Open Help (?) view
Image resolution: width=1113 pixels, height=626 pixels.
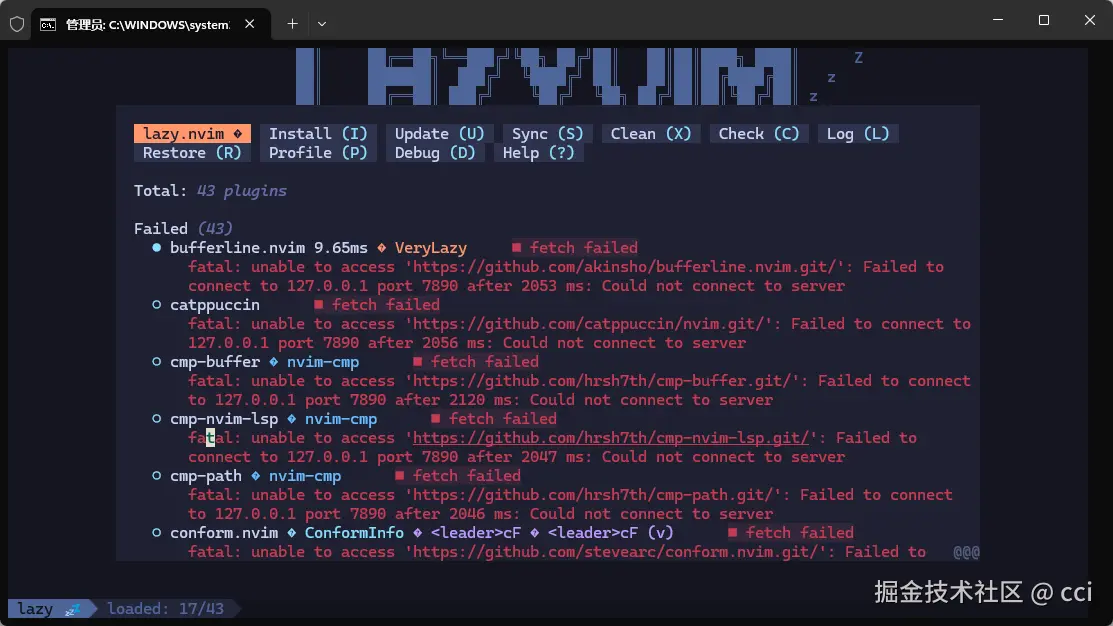(x=539, y=153)
